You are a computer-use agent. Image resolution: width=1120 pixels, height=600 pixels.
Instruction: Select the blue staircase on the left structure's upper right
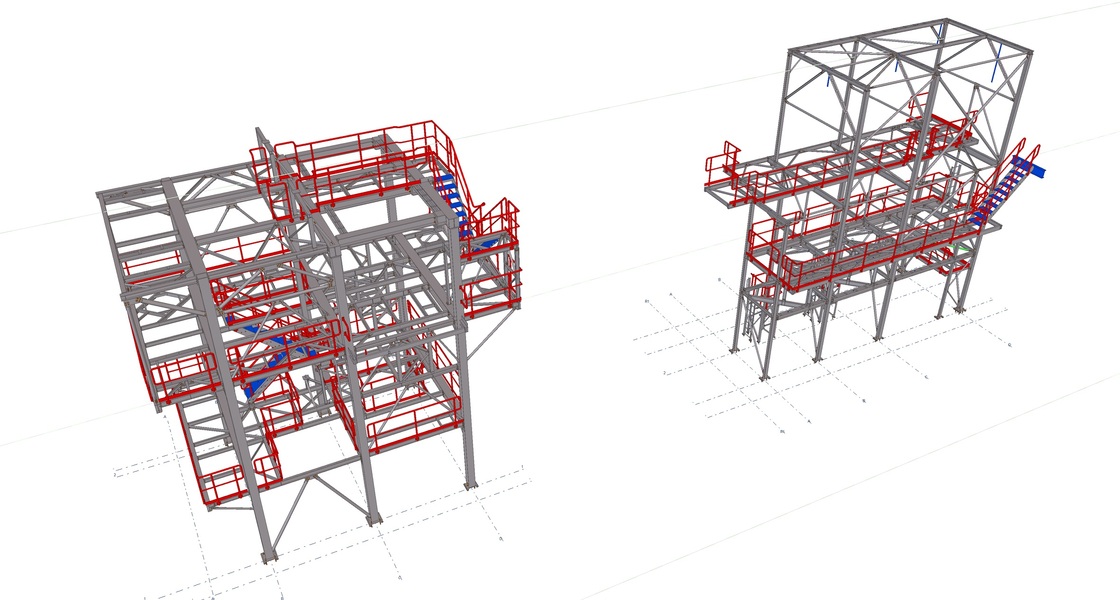(x=454, y=205)
